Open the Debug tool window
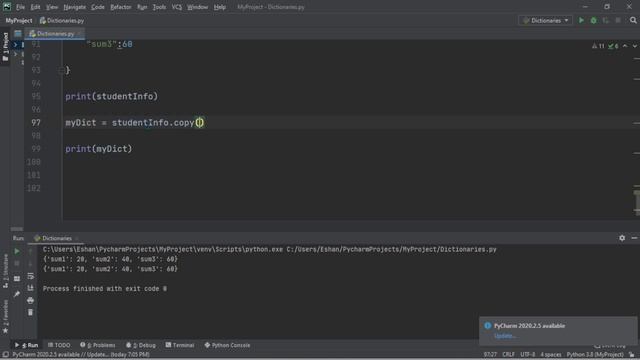 tap(141, 345)
